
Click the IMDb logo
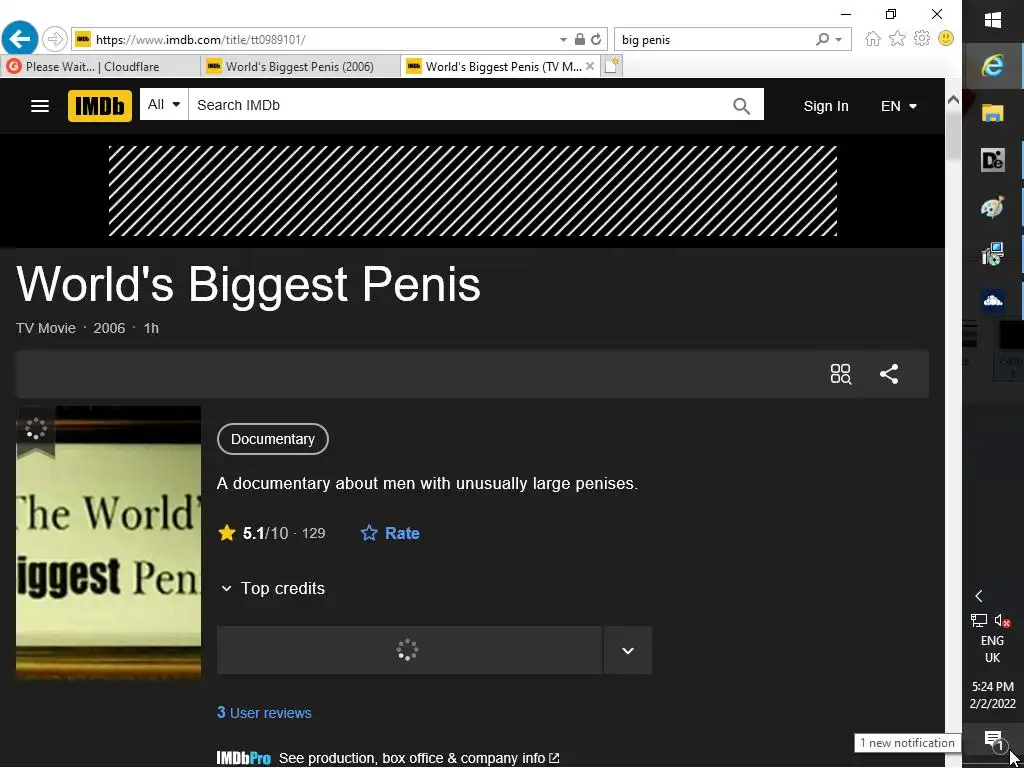tap(99, 106)
